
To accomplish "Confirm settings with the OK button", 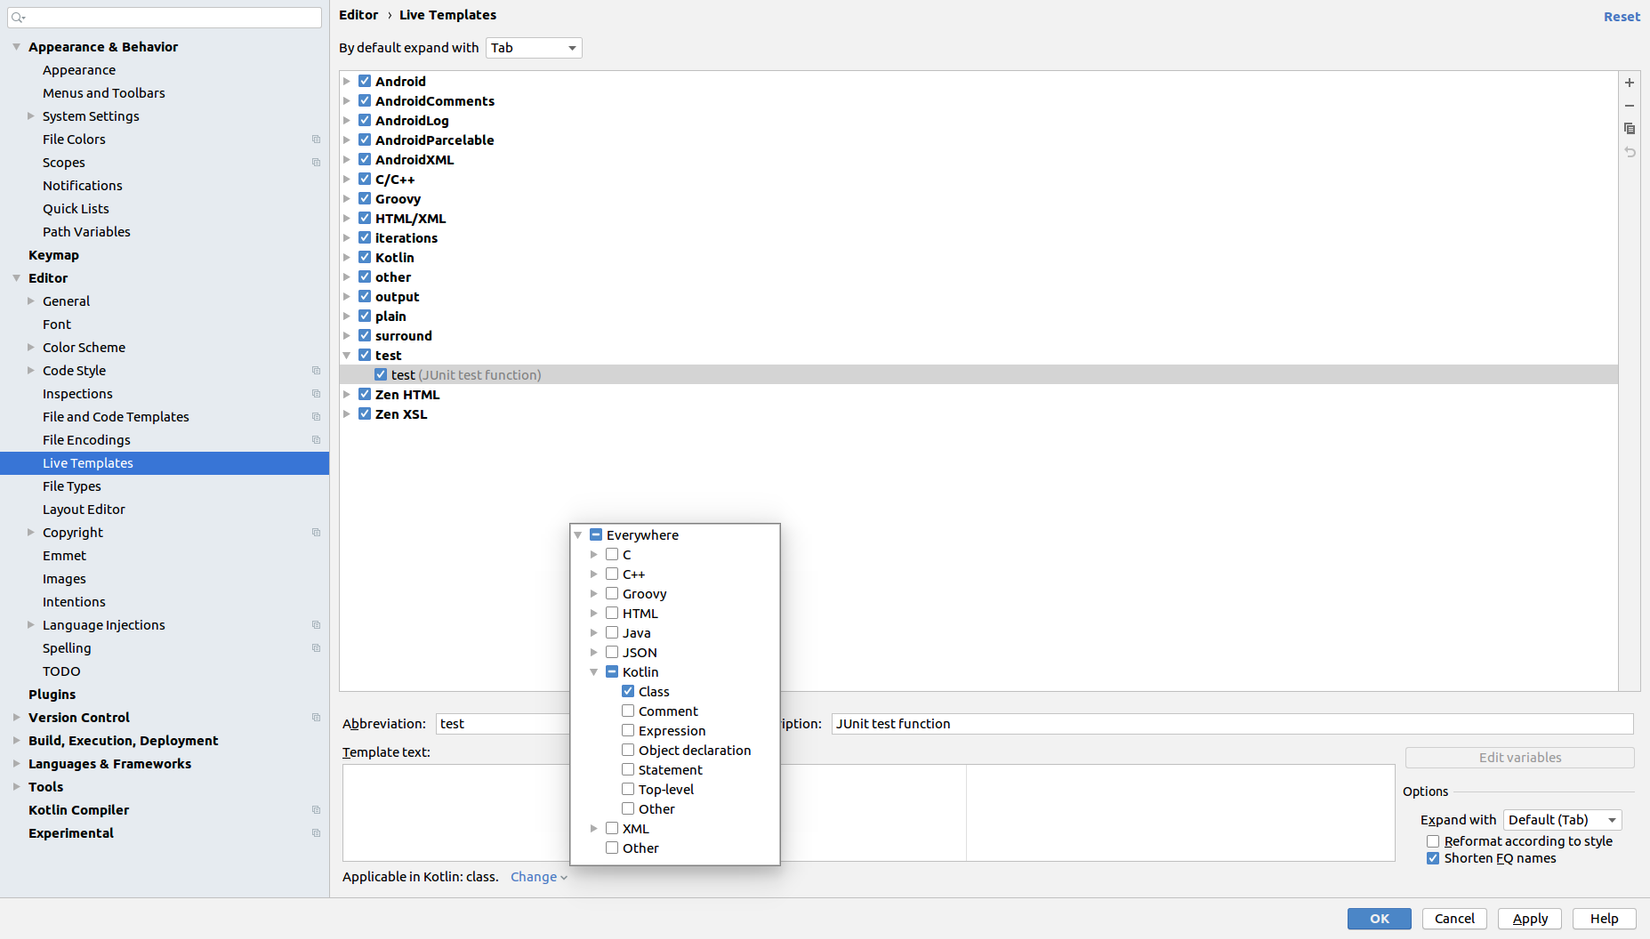I will coord(1379,918).
